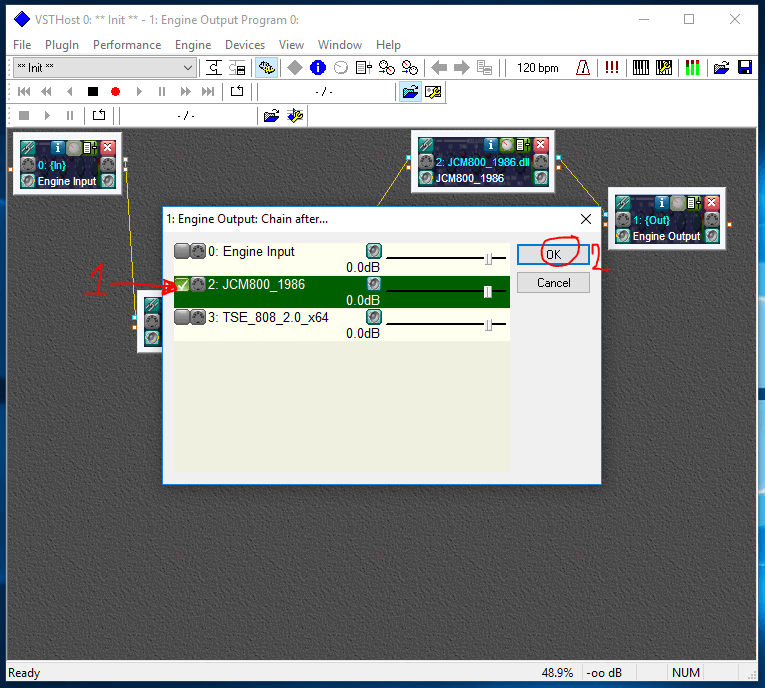Viewport: 765px width, 688px height.
Task: Open info on the JCM800_1986 plugin node
Action: (x=491, y=144)
